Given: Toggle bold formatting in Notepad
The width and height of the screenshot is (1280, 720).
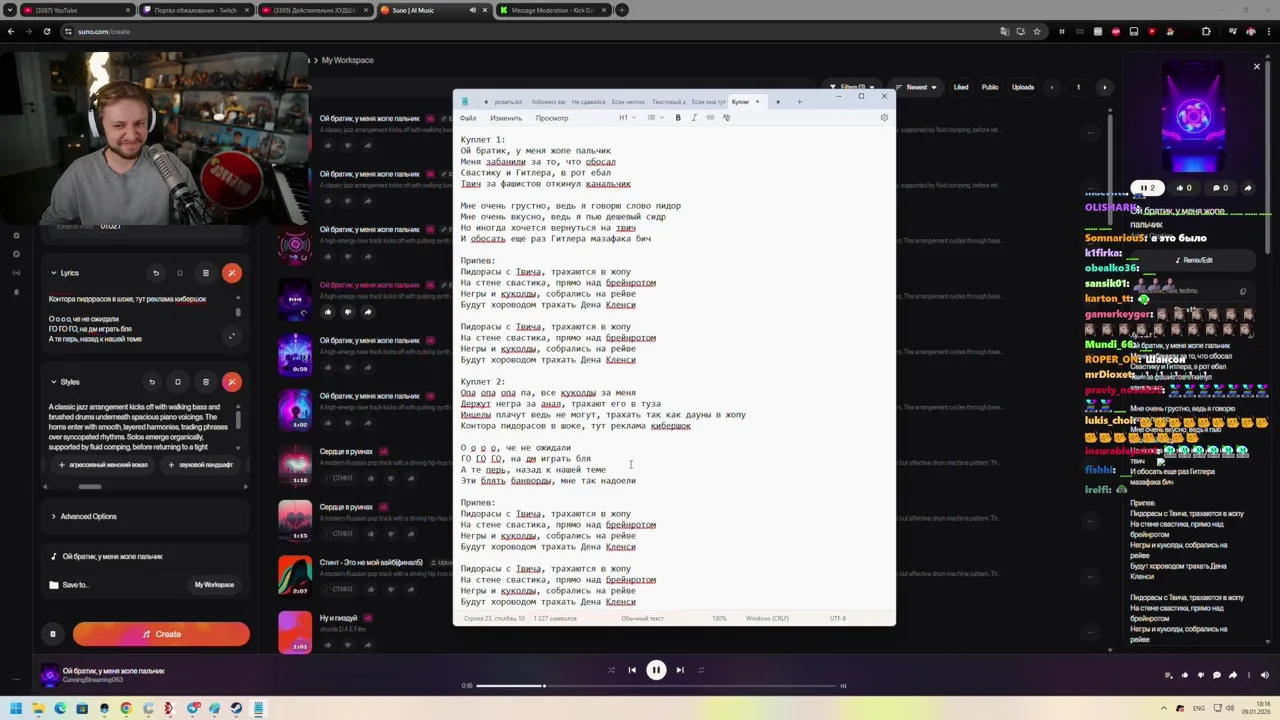Looking at the screenshot, I should (x=678, y=118).
